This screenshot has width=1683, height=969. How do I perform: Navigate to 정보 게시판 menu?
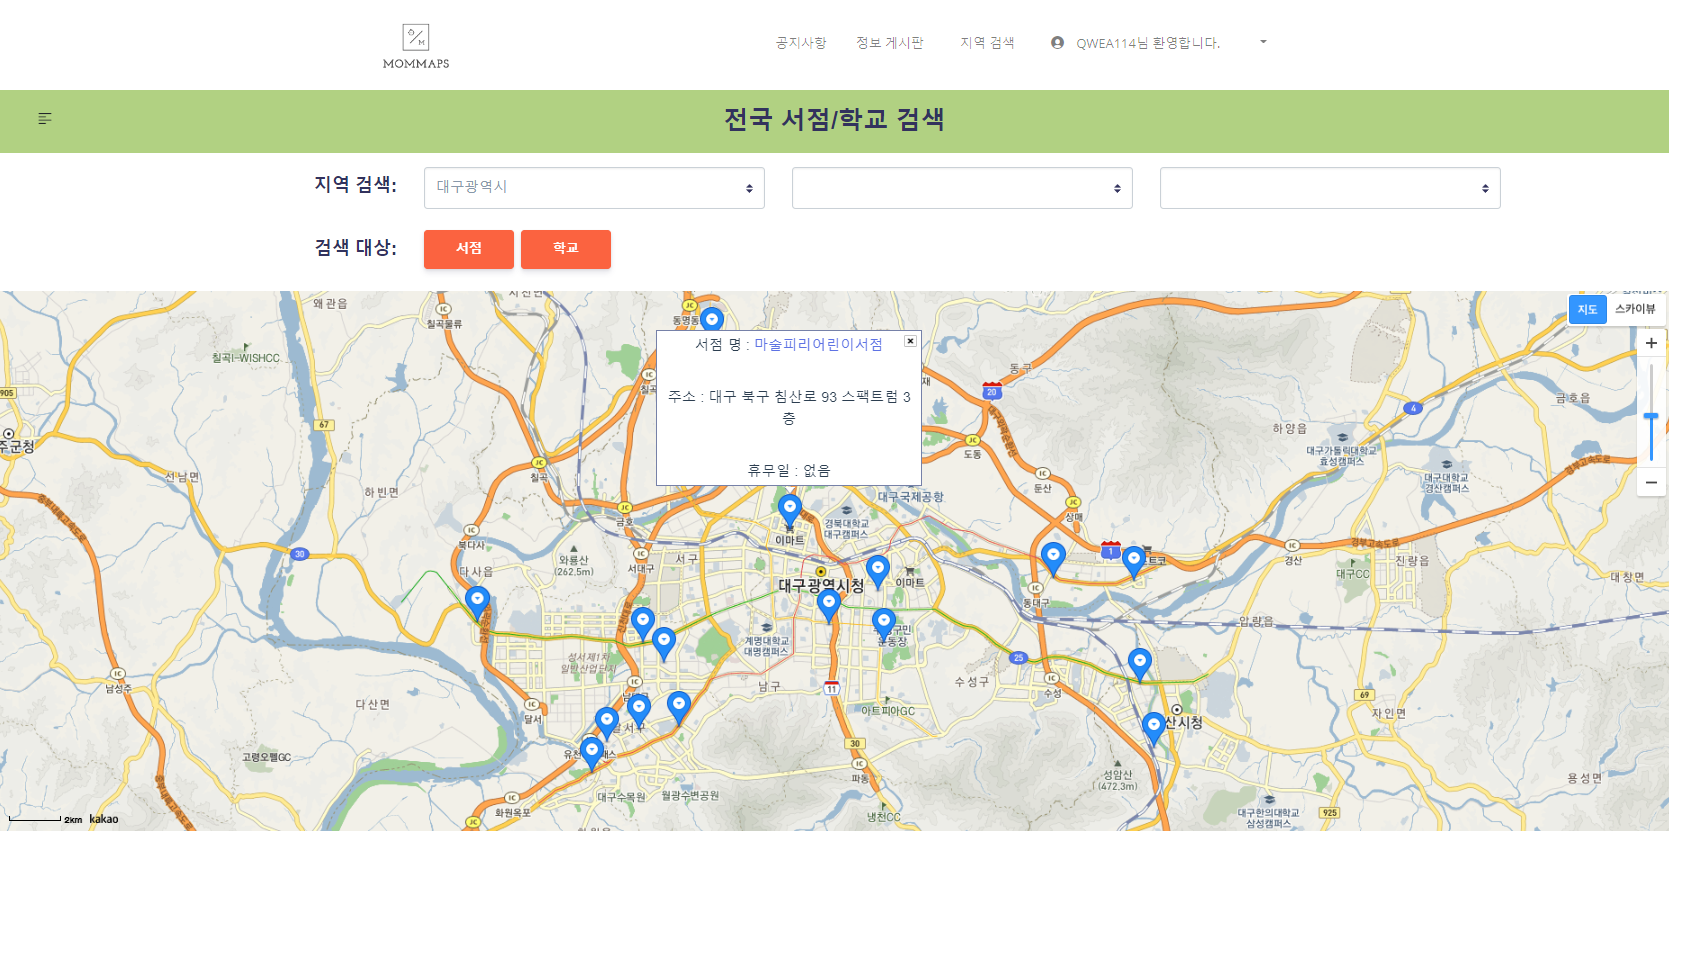890,42
